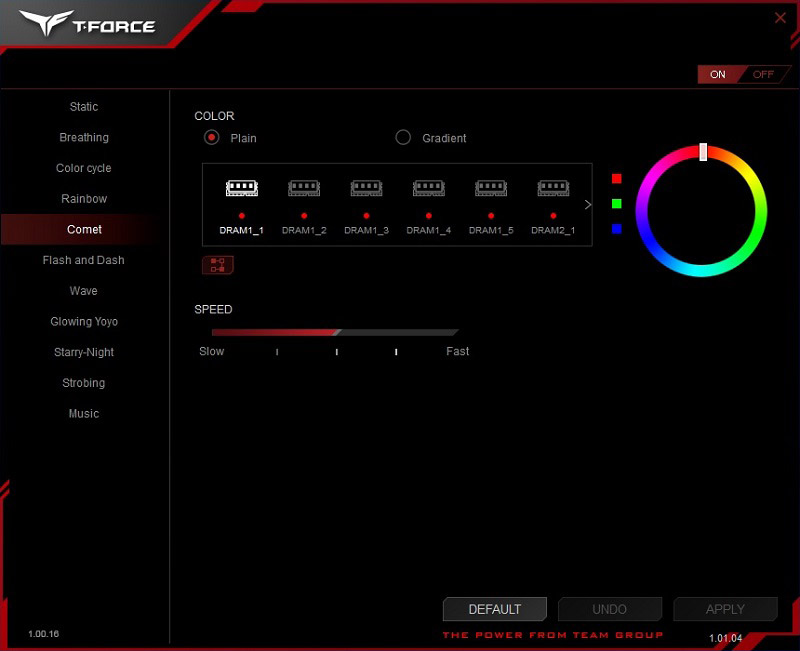The width and height of the screenshot is (800, 651).
Task: Switch lighting to ON
Action: tap(718, 74)
